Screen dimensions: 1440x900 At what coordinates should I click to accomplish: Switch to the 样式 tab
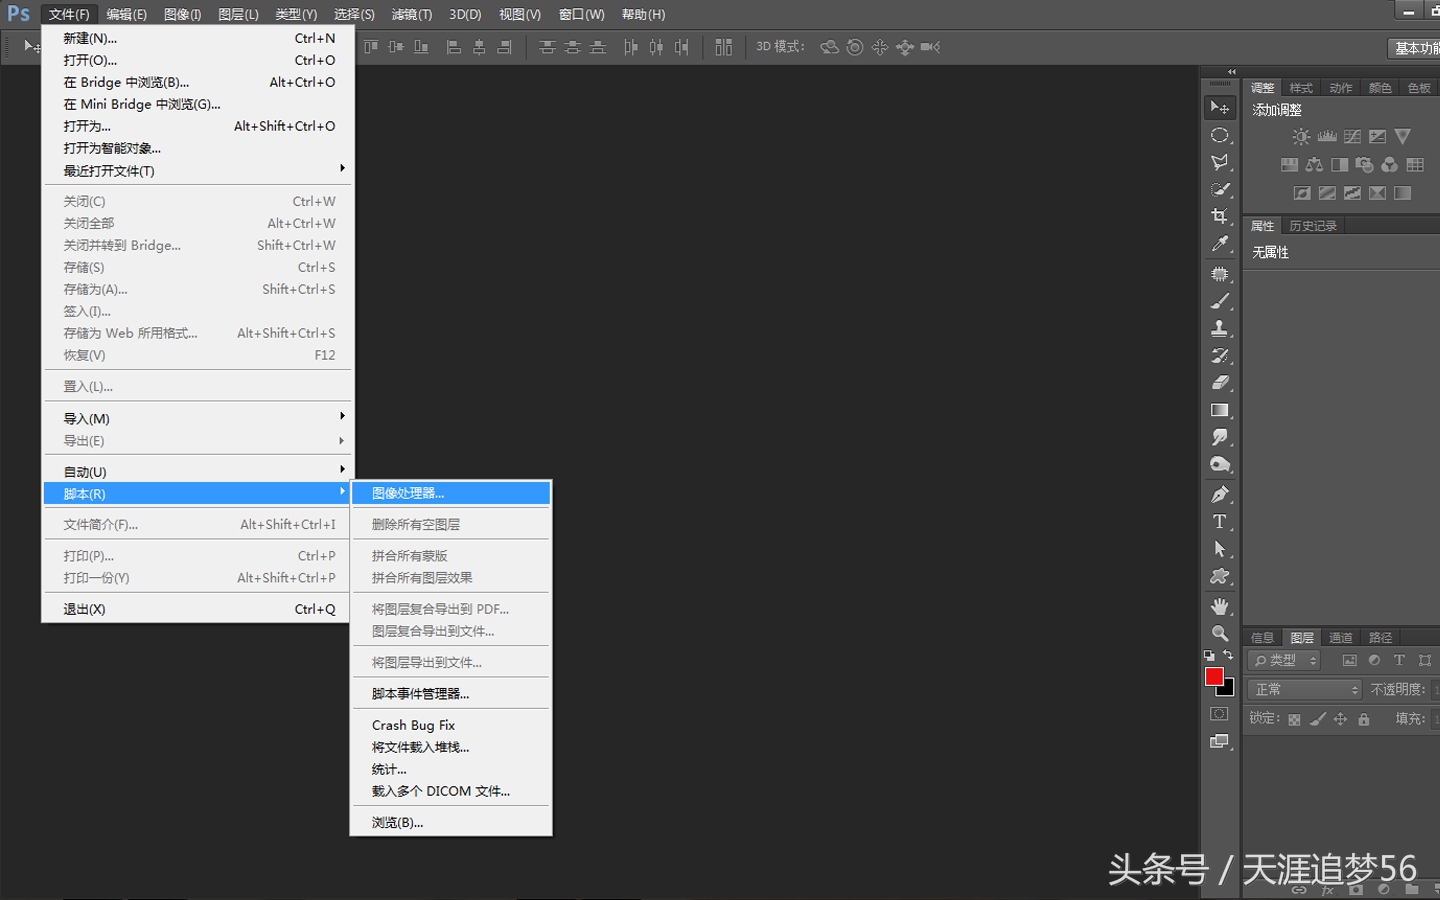pyautogui.click(x=1300, y=88)
